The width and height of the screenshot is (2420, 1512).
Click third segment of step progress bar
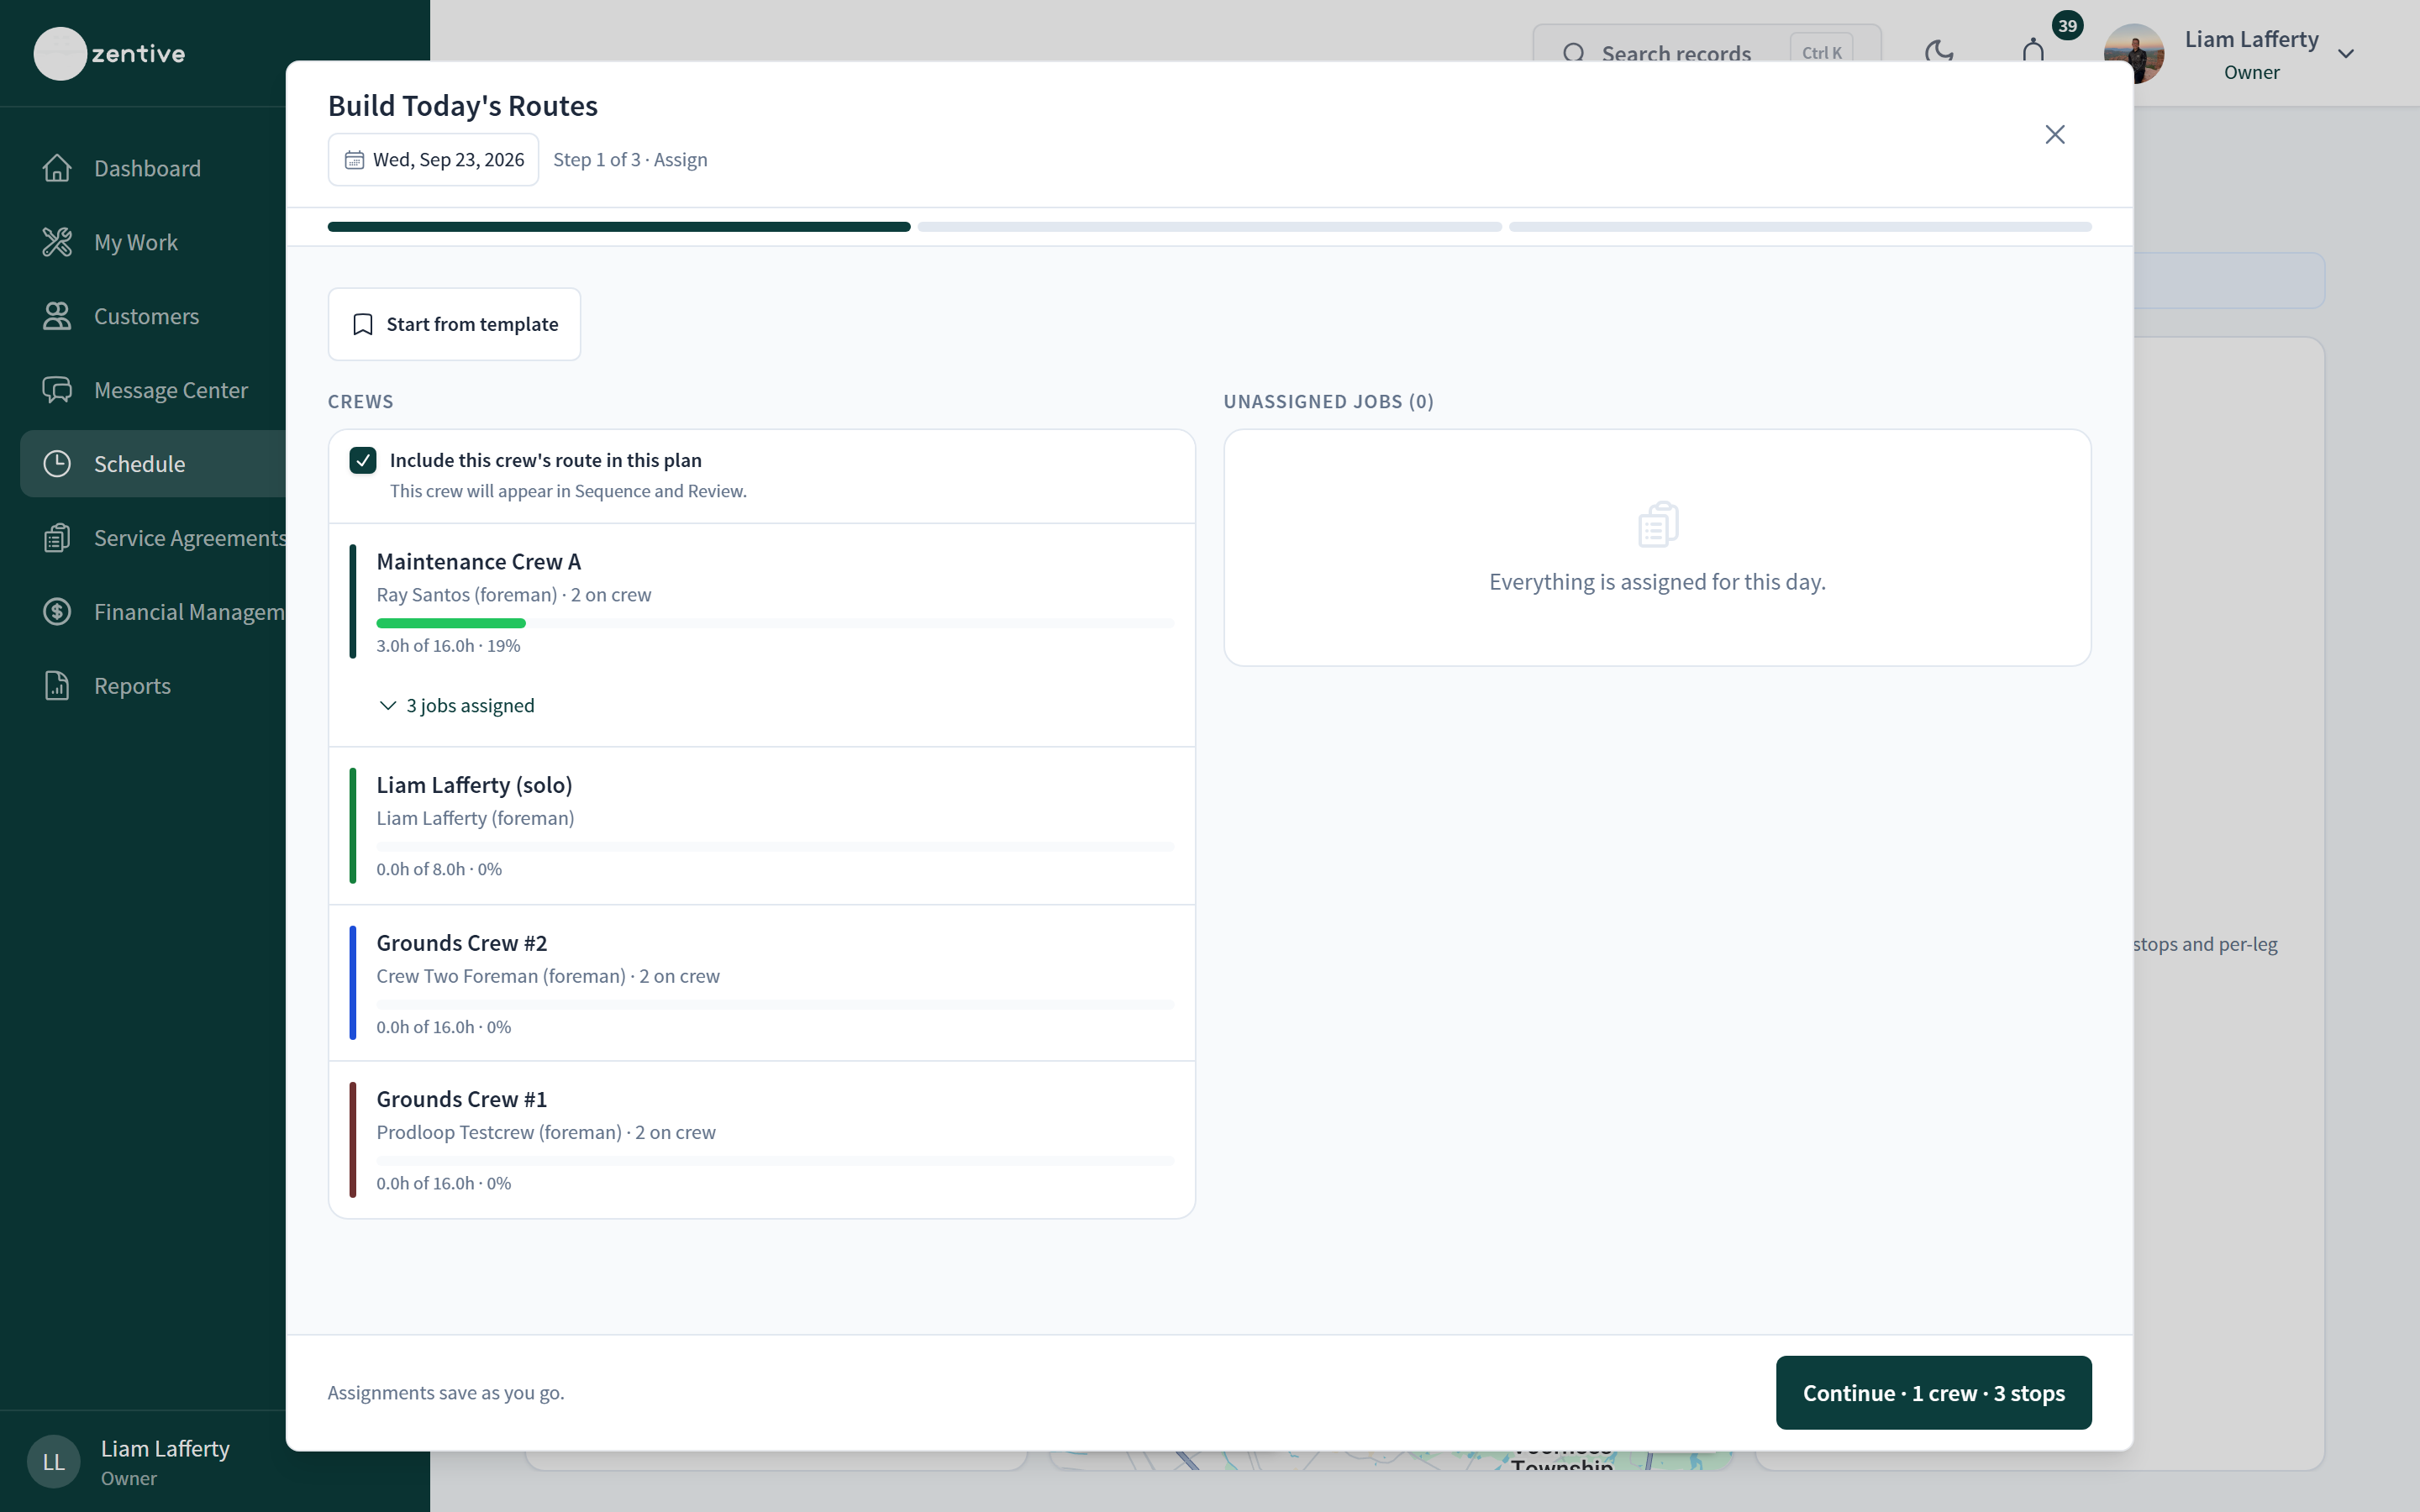1800,227
